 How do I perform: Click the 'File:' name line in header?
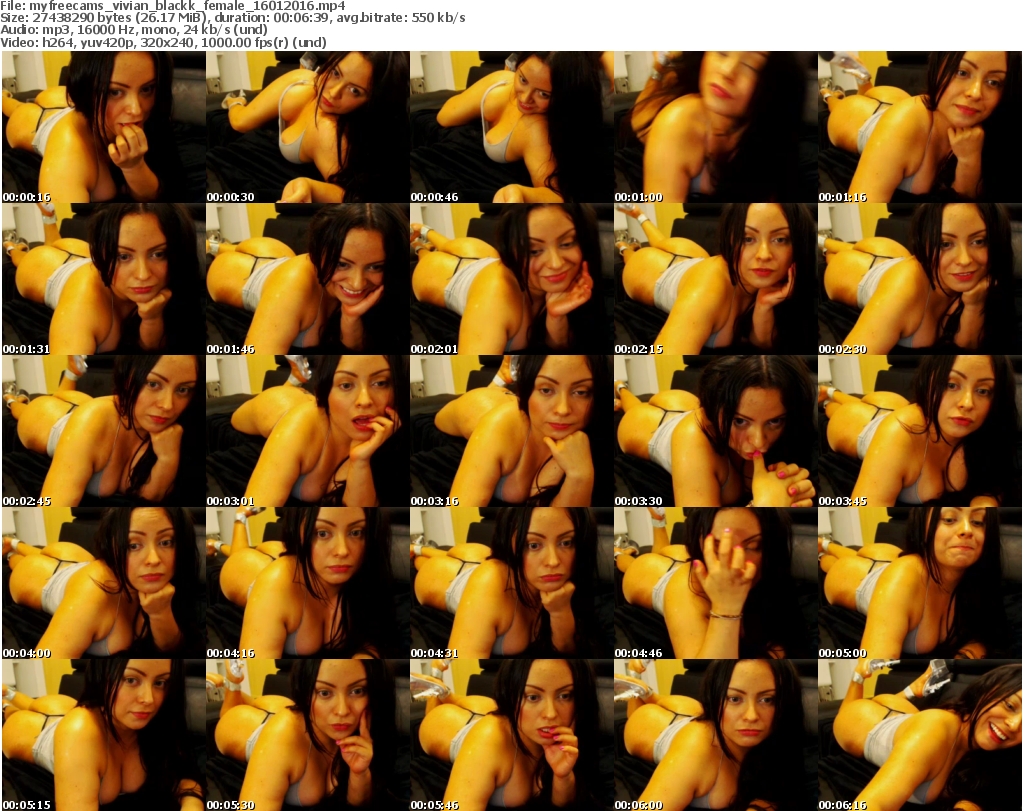(x=173, y=6)
